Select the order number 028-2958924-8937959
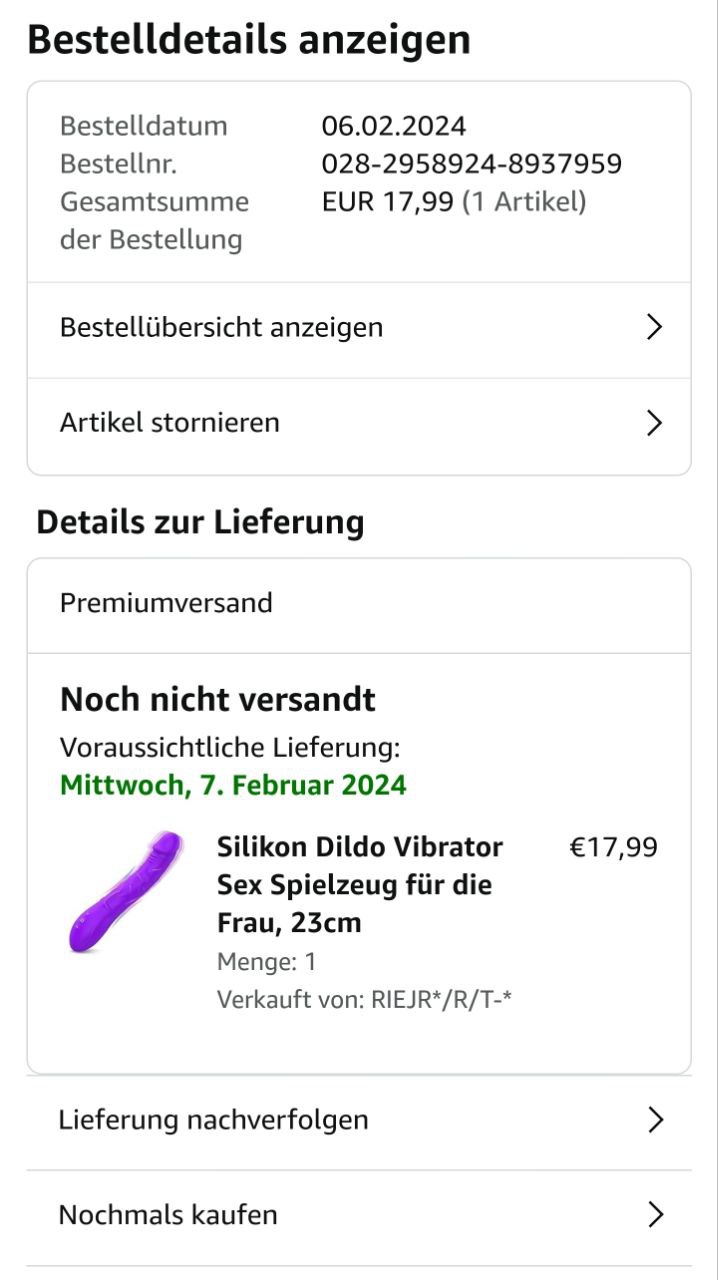This screenshot has width=718, height=1280. click(x=472, y=163)
